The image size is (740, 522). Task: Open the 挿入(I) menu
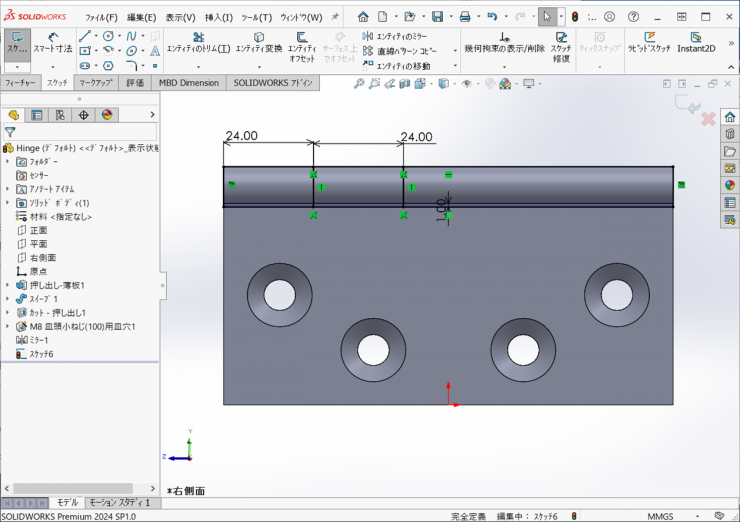click(218, 17)
